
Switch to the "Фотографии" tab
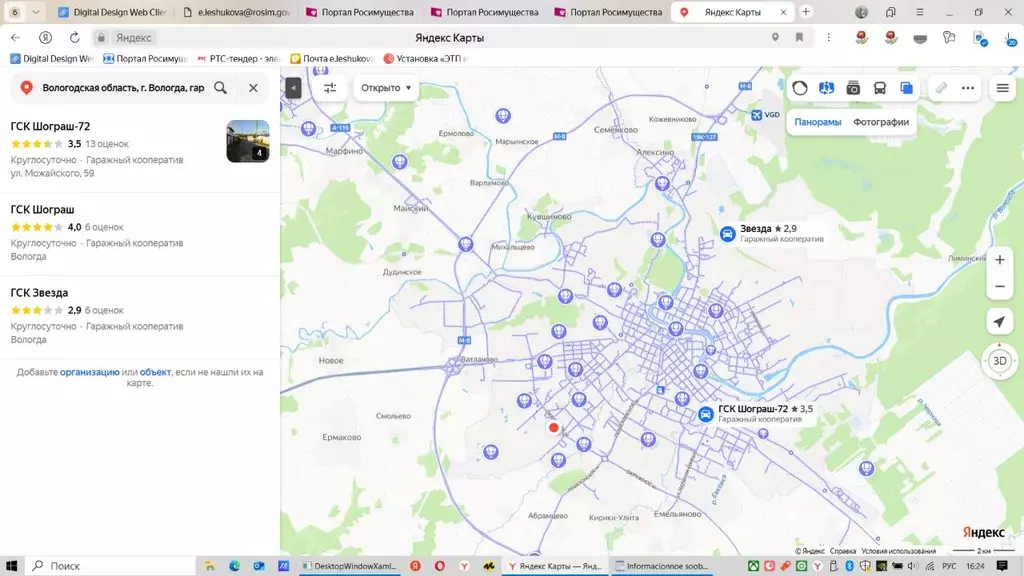(x=881, y=122)
